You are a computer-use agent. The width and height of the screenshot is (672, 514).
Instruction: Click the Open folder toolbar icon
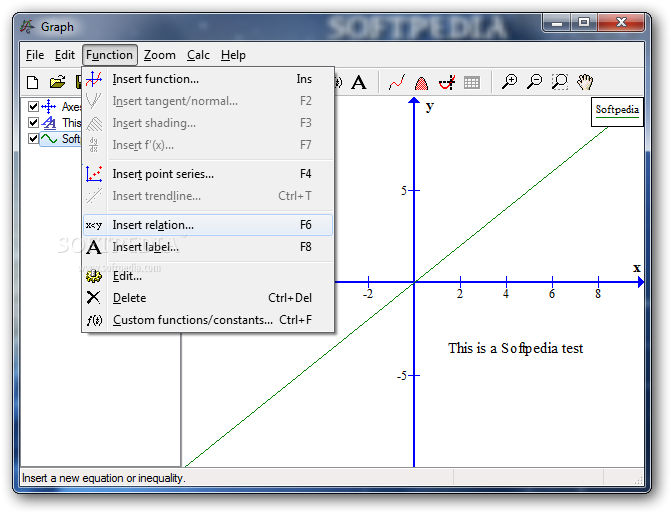click(x=57, y=82)
